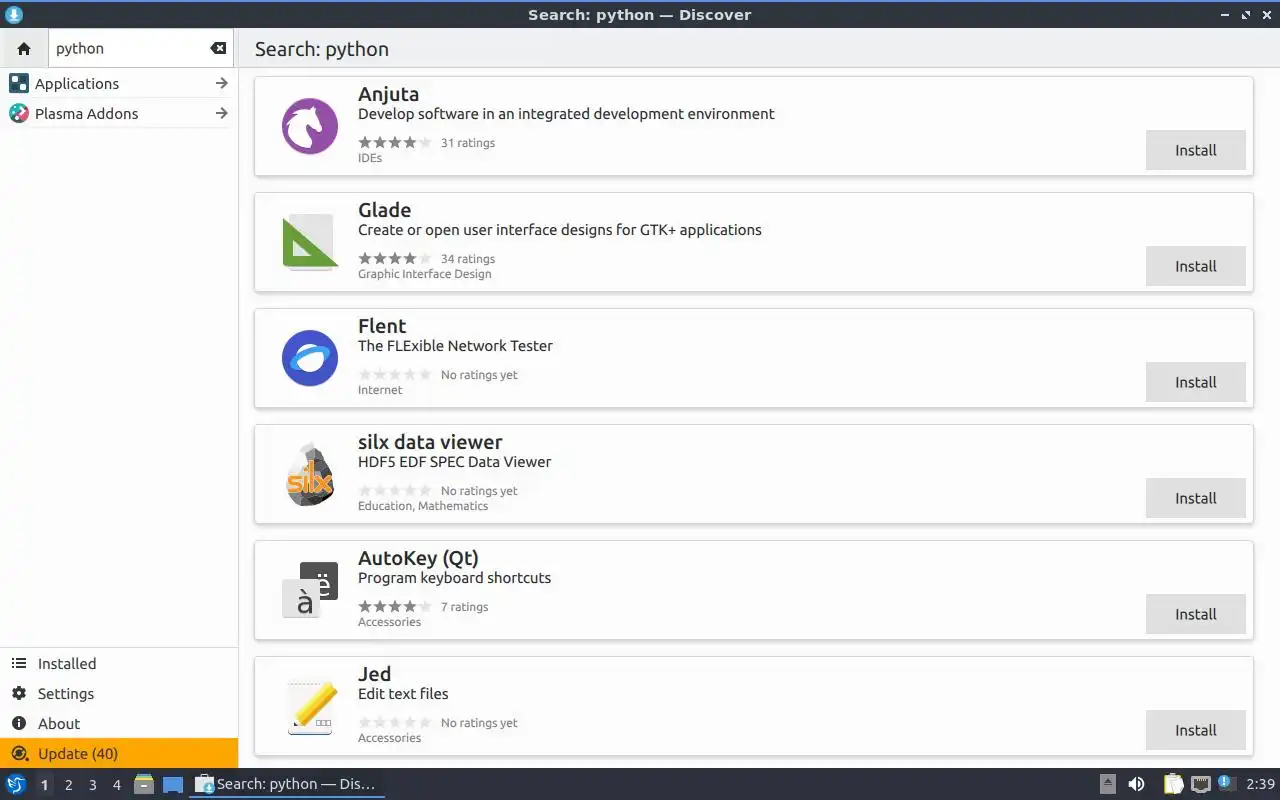The height and width of the screenshot is (800, 1280).
Task: Click the update notifier tray icon
Action: [x=1226, y=783]
